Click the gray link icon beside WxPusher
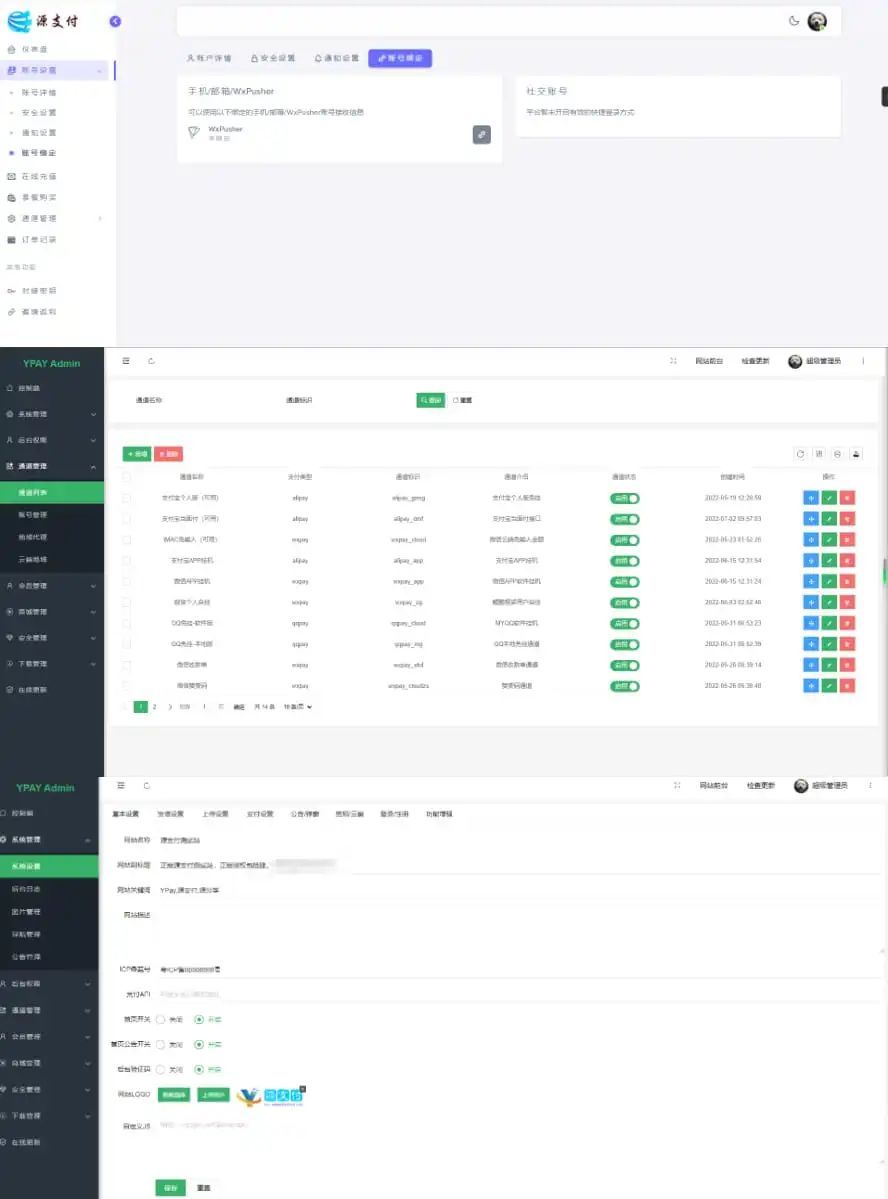This screenshot has width=888, height=1199. pos(482,135)
